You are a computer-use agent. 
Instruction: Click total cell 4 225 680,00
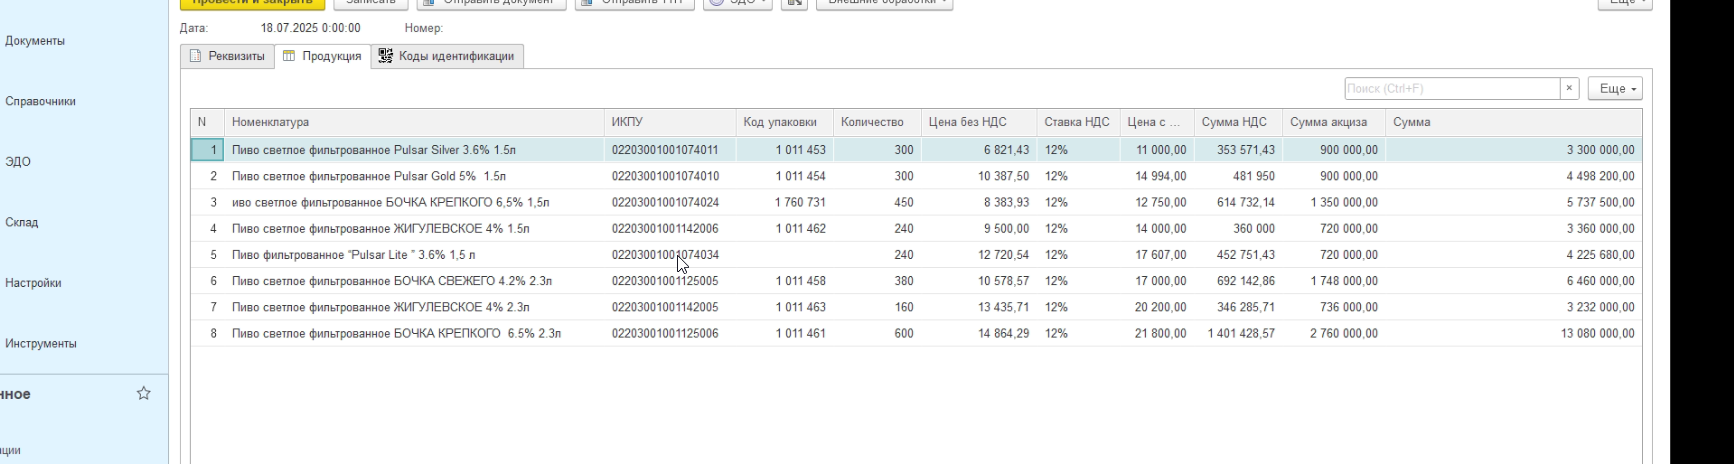pos(1514,255)
